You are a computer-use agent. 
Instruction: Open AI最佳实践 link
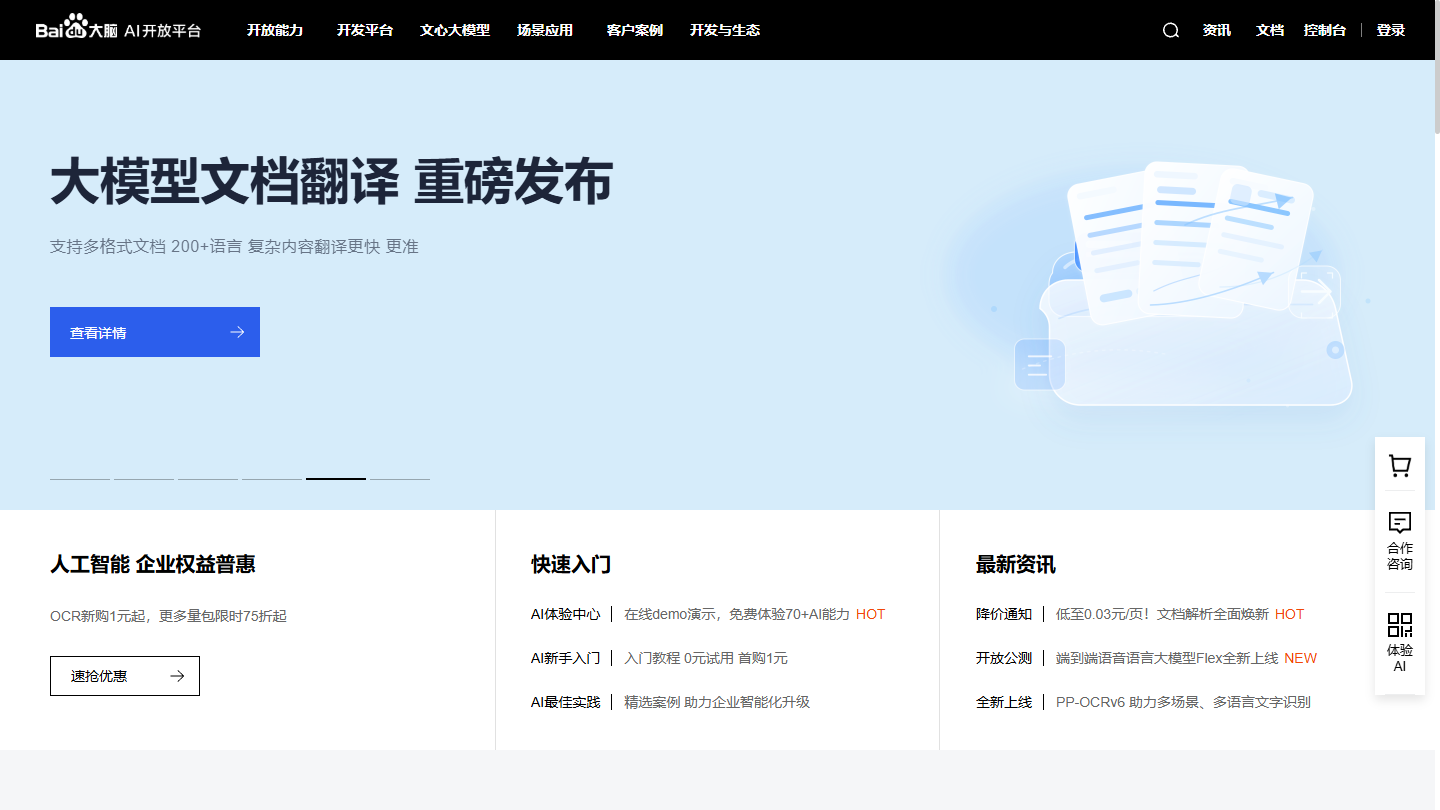[566, 702]
